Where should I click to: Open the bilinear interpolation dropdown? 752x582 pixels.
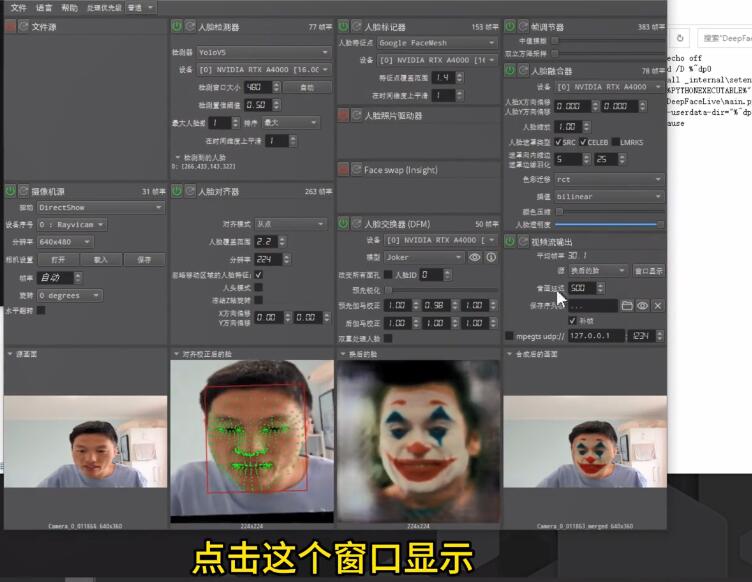coord(610,197)
